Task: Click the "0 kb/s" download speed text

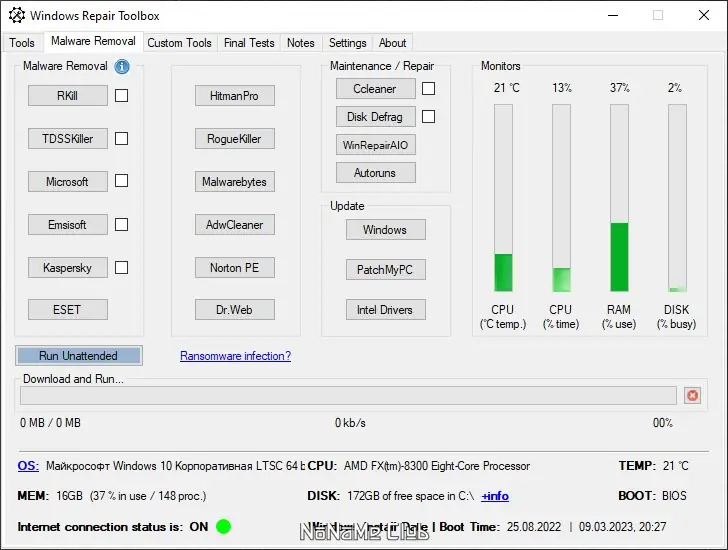Action: coord(350,423)
